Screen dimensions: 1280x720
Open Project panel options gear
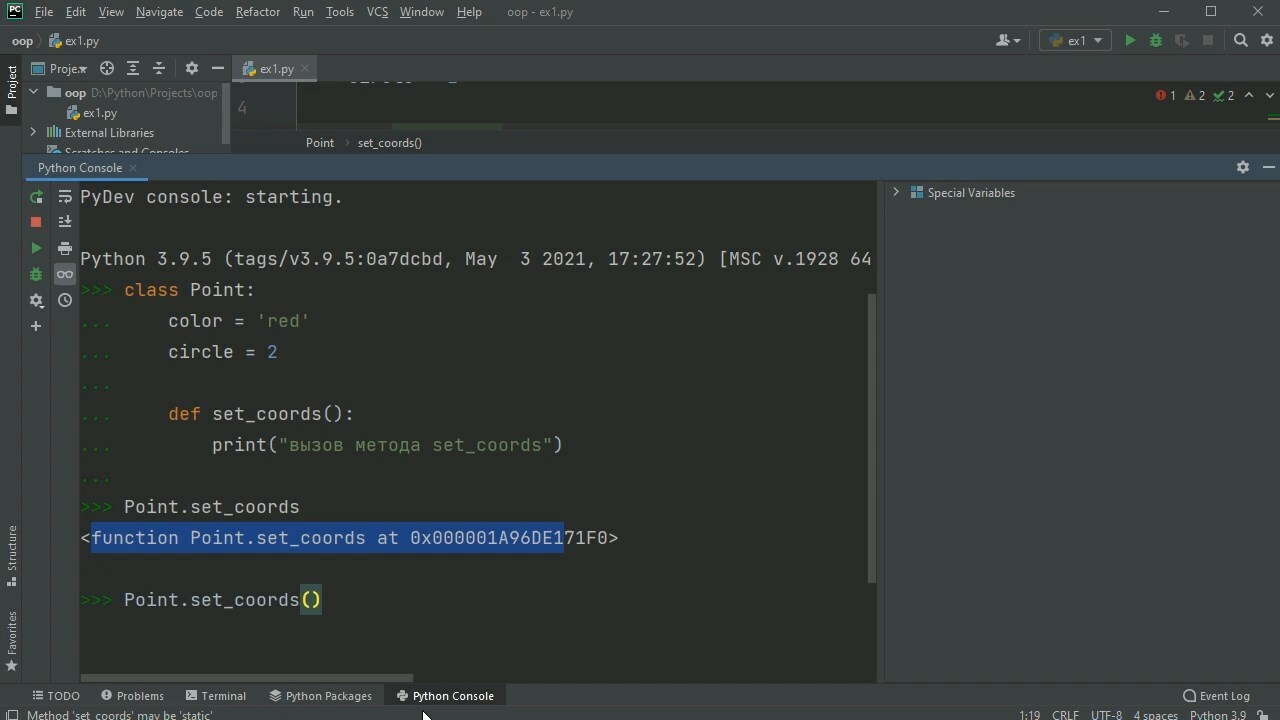tap(192, 69)
